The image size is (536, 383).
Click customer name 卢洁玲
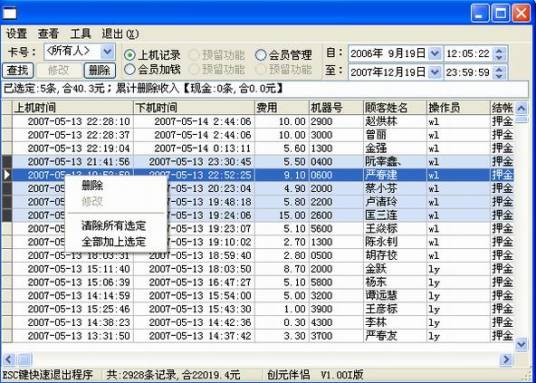[381, 202]
